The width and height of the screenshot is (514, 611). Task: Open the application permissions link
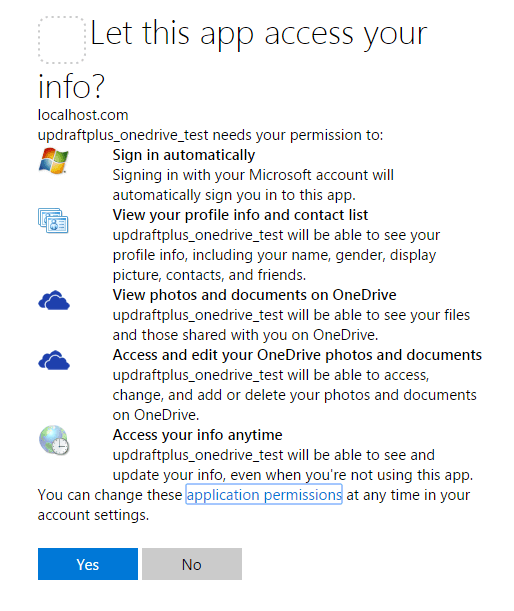click(264, 494)
